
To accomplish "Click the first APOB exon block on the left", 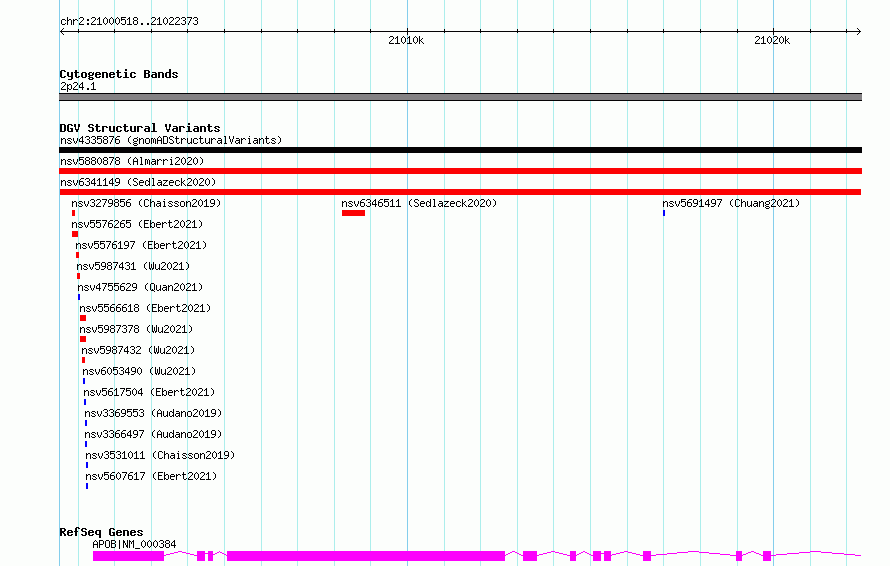I will (x=128, y=556).
